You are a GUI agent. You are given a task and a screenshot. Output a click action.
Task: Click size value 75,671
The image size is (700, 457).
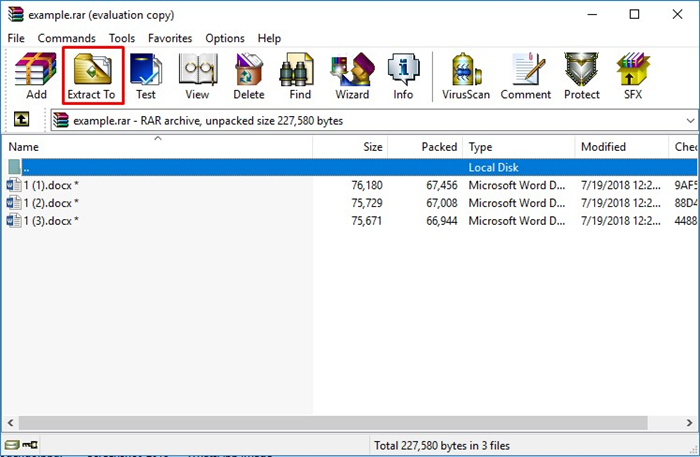(x=367, y=221)
